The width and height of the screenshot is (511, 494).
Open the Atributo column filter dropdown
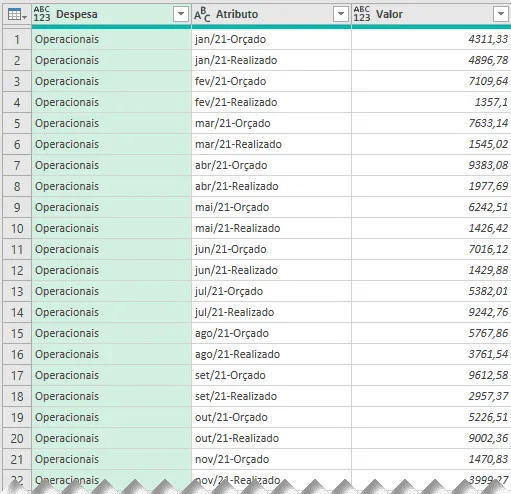click(341, 14)
